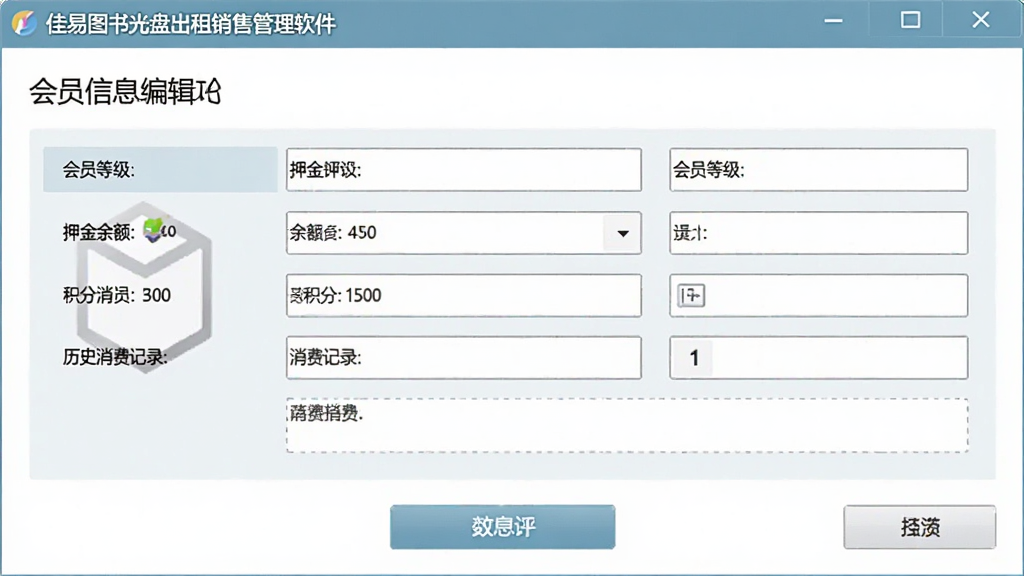The height and width of the screenshot is (576, 1024).
Task: Click the 押金余额 label
Action: click(x=99, y=232)
